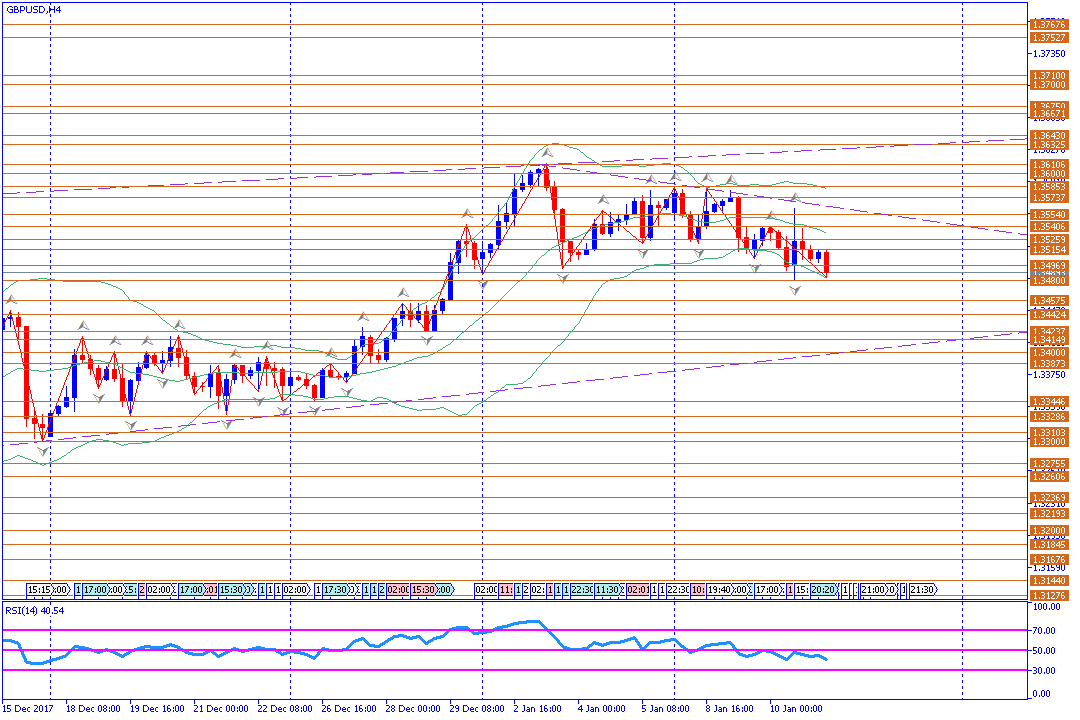Click the RSI 70.00 scale value
This screenshot has width=1080, height=720.
(1046, 630)
